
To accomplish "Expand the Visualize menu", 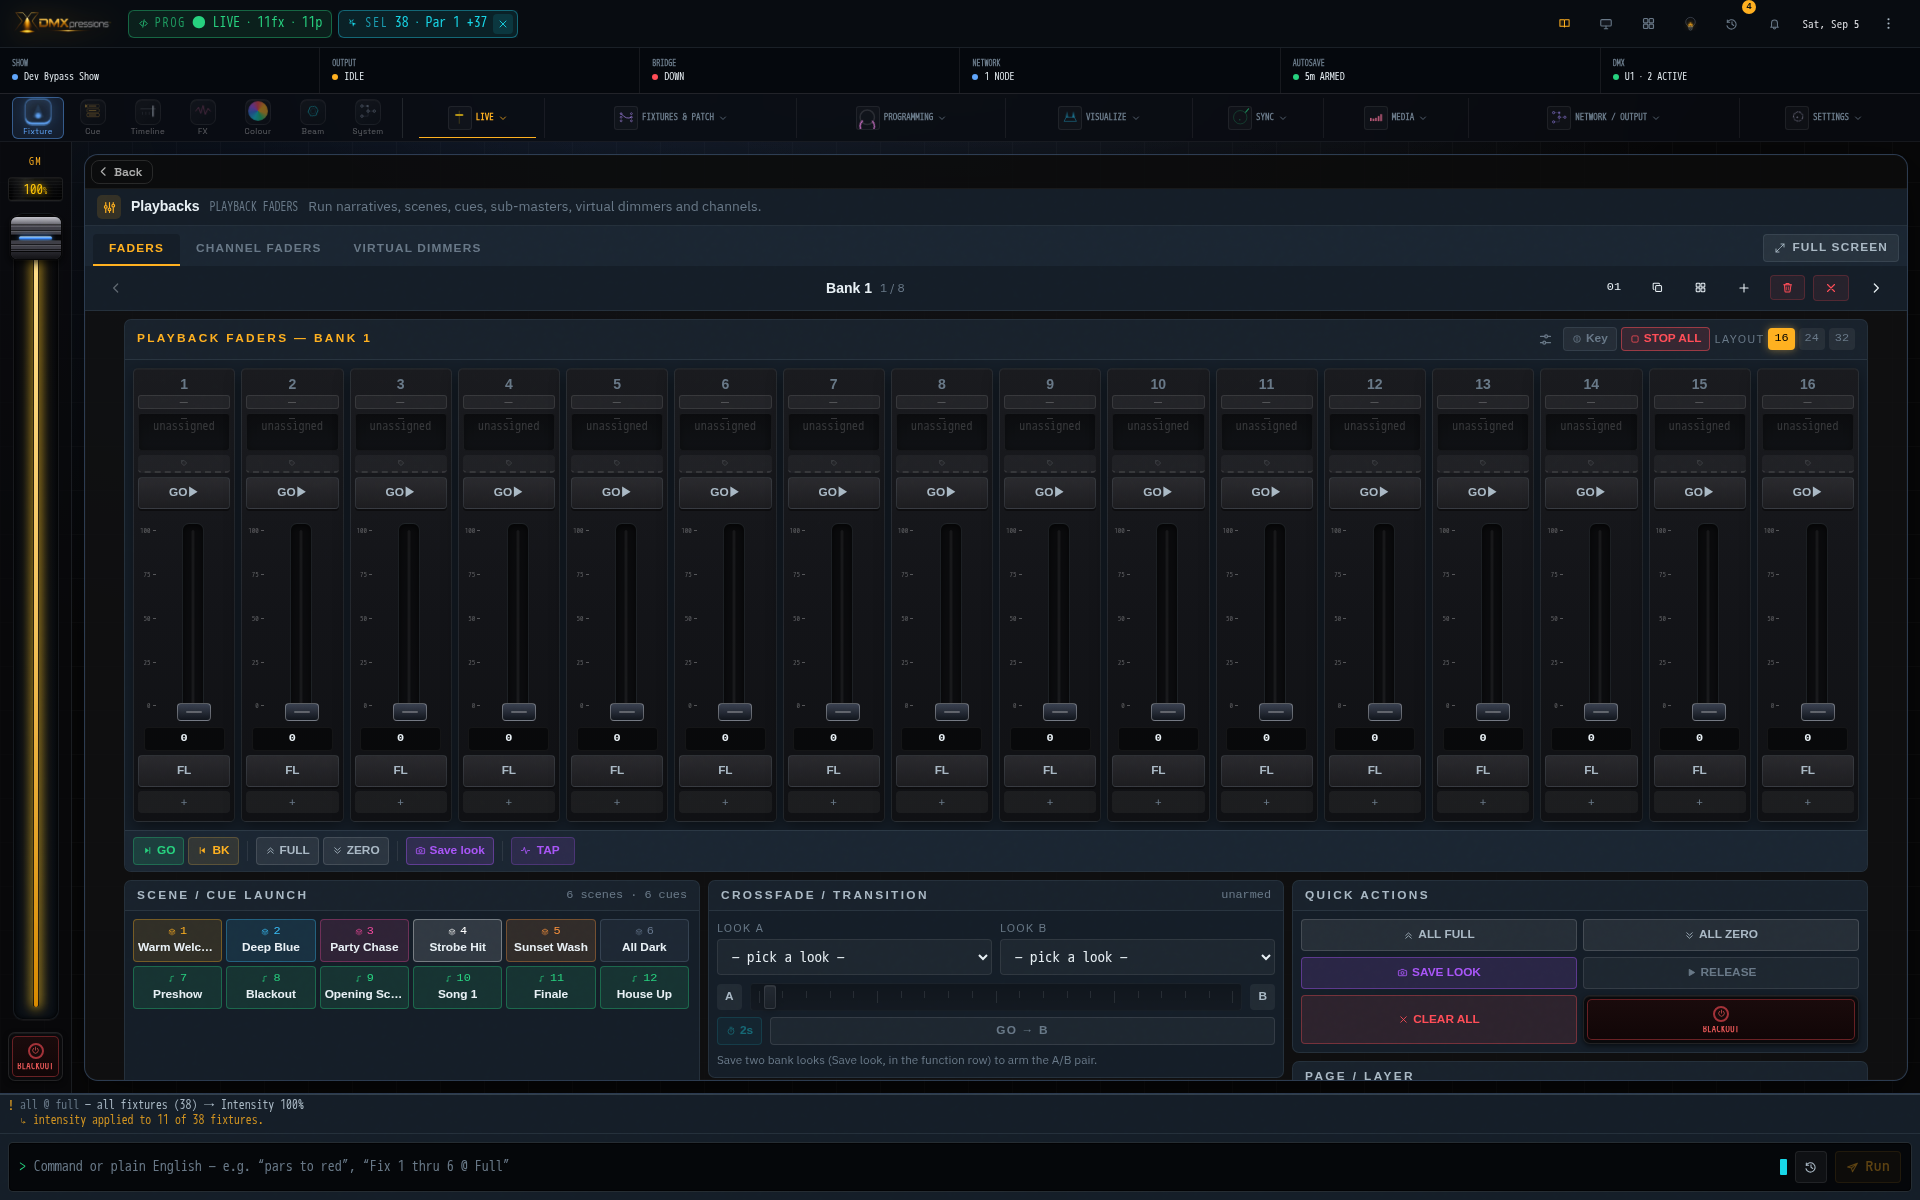I will pos(1098,118).
